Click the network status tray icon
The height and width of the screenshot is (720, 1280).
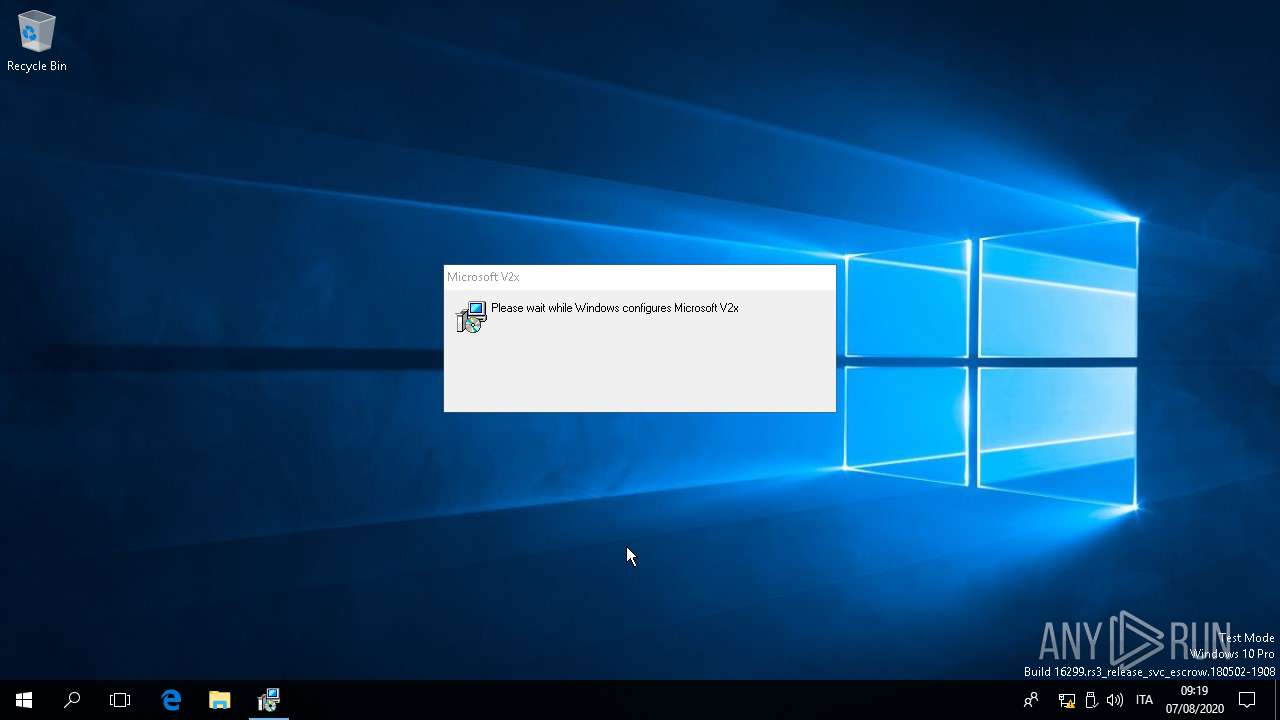point(1067,700)
